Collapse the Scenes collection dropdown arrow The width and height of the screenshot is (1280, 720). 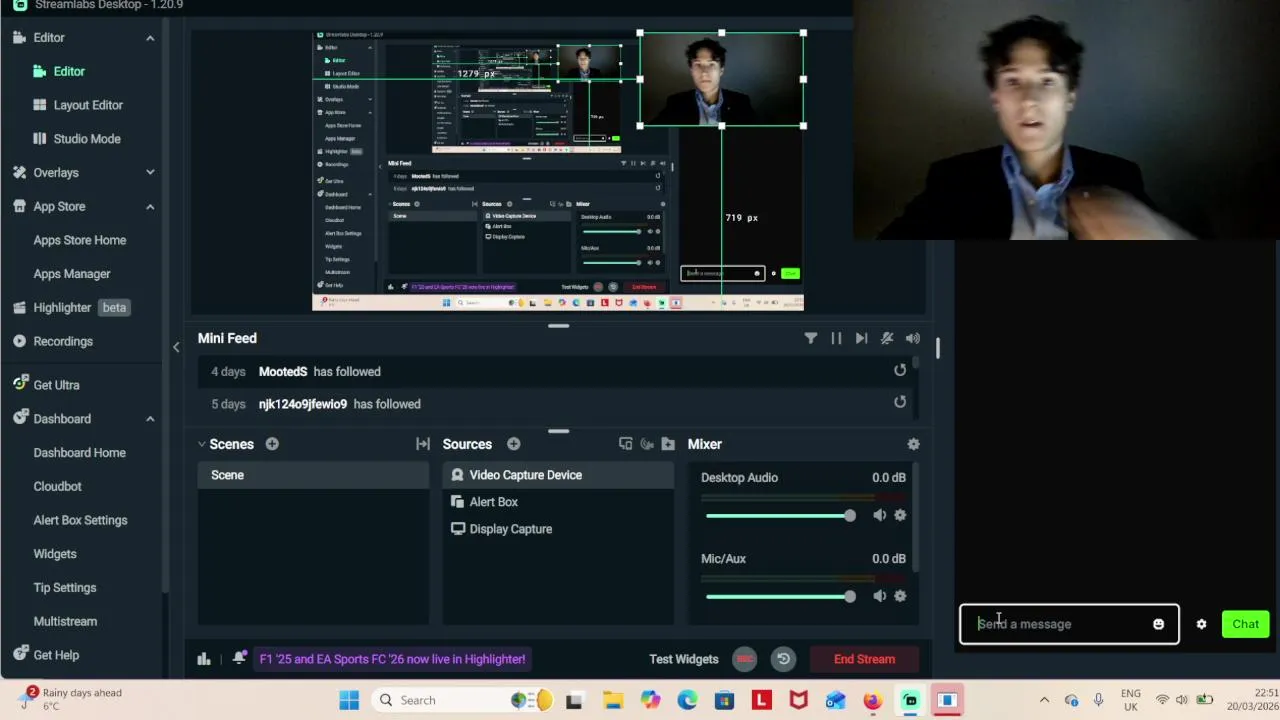click(x=202, y=444)
